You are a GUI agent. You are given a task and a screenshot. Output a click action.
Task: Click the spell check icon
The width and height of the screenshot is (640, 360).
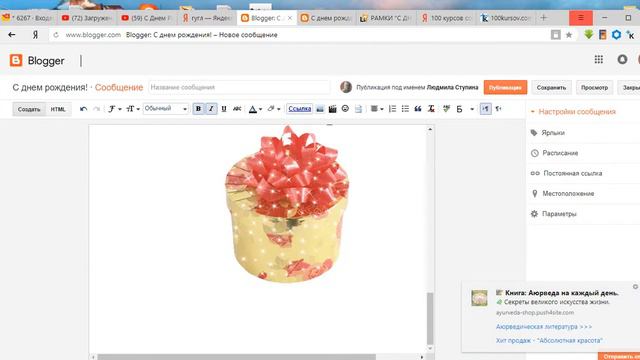point(446,109)
